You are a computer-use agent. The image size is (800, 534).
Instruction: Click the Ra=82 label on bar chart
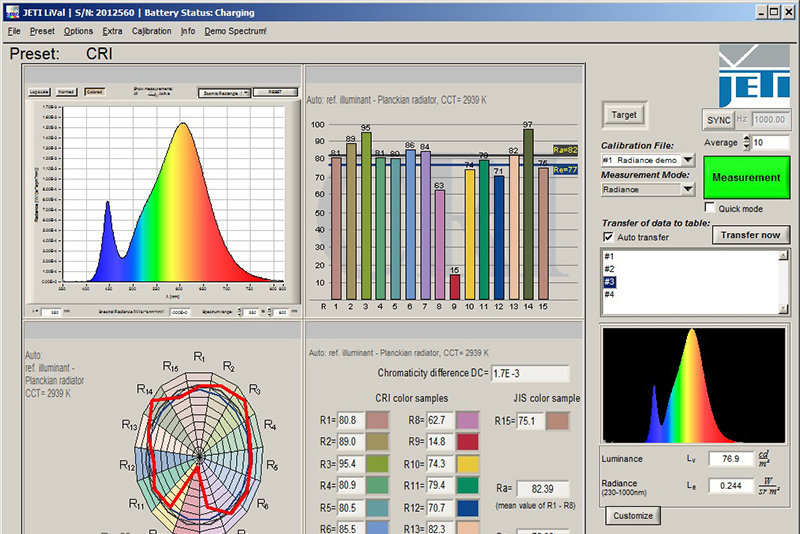click(x=565, y=150)
